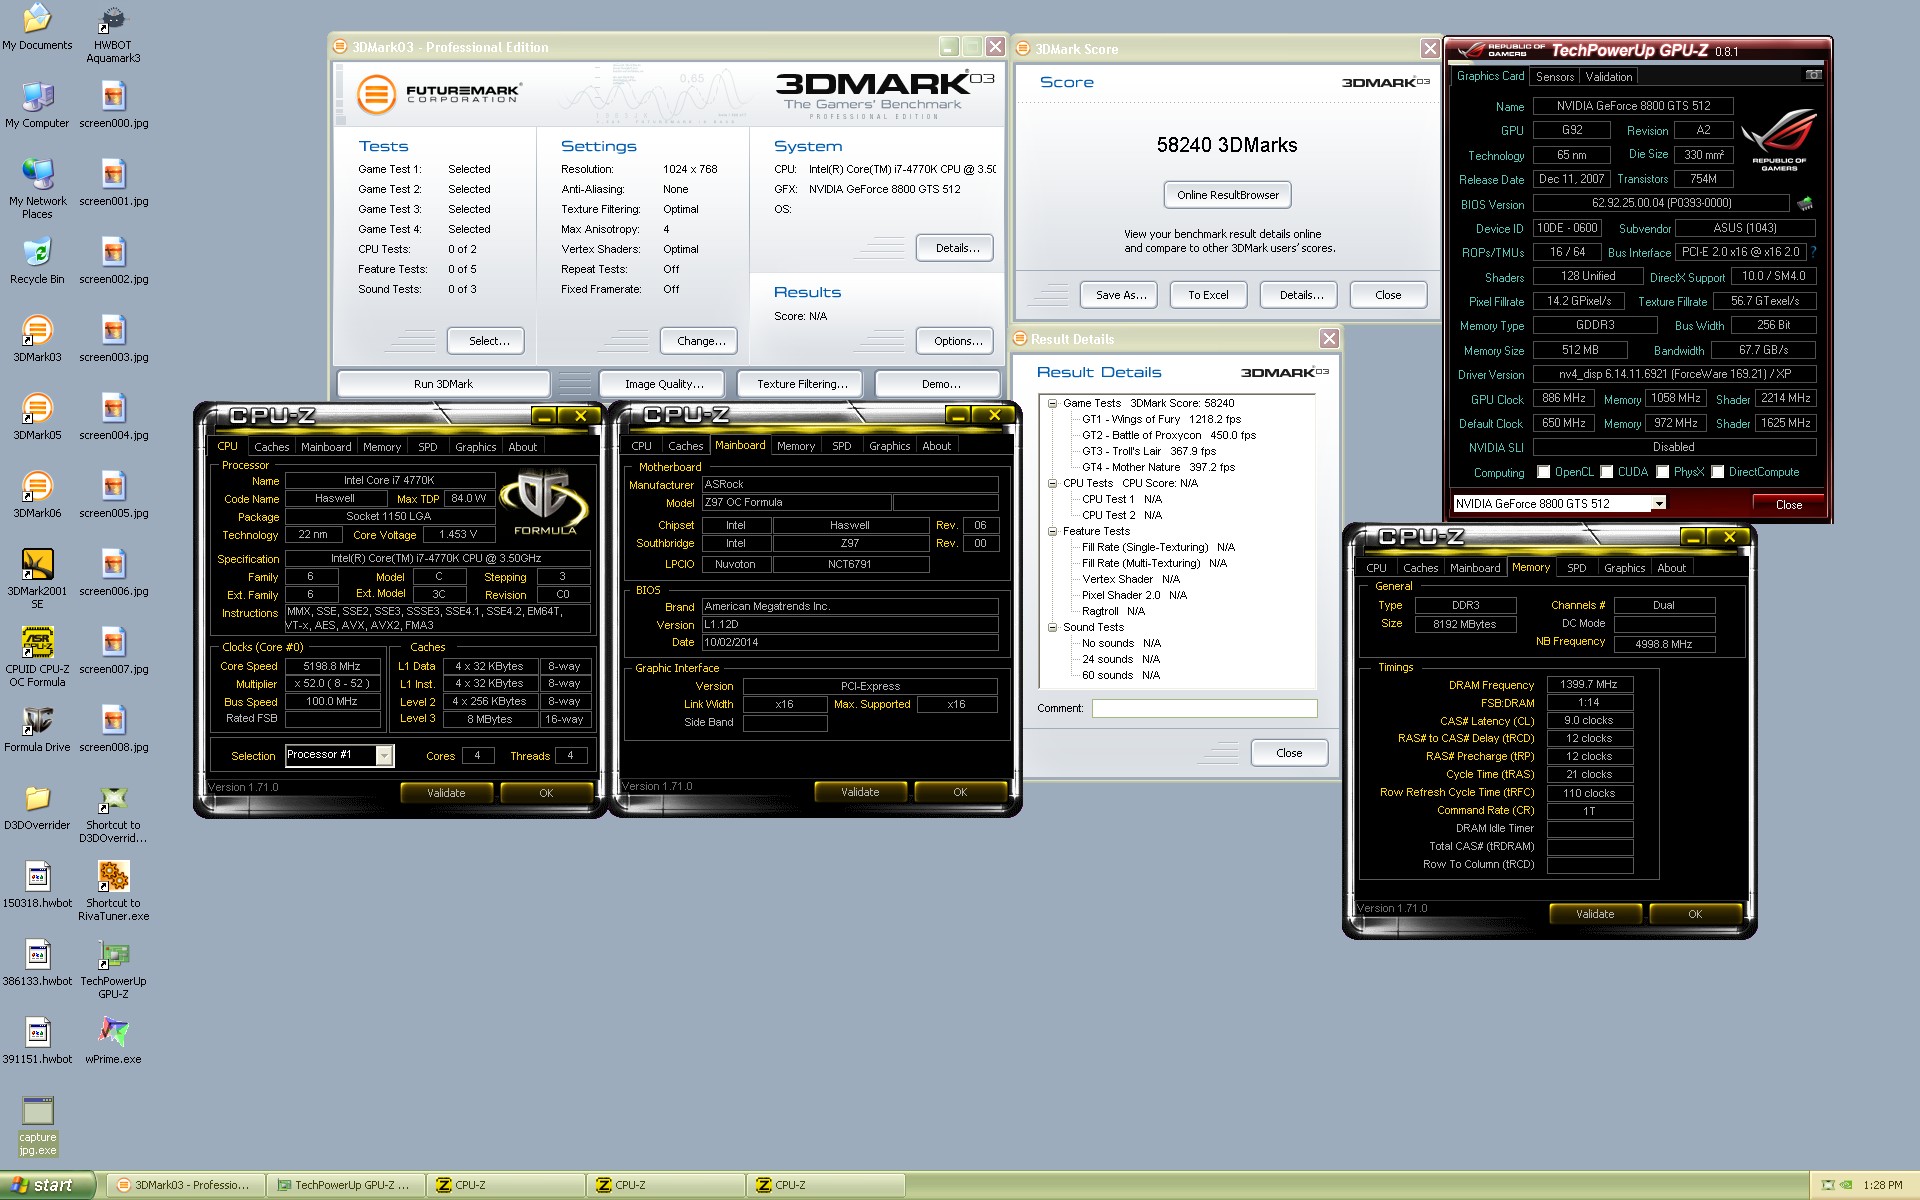Image resolution: width=1920 pixels, height=1200 pixels.
Task: Open My Computer desktop icon
Action: (x=37, y=105)
